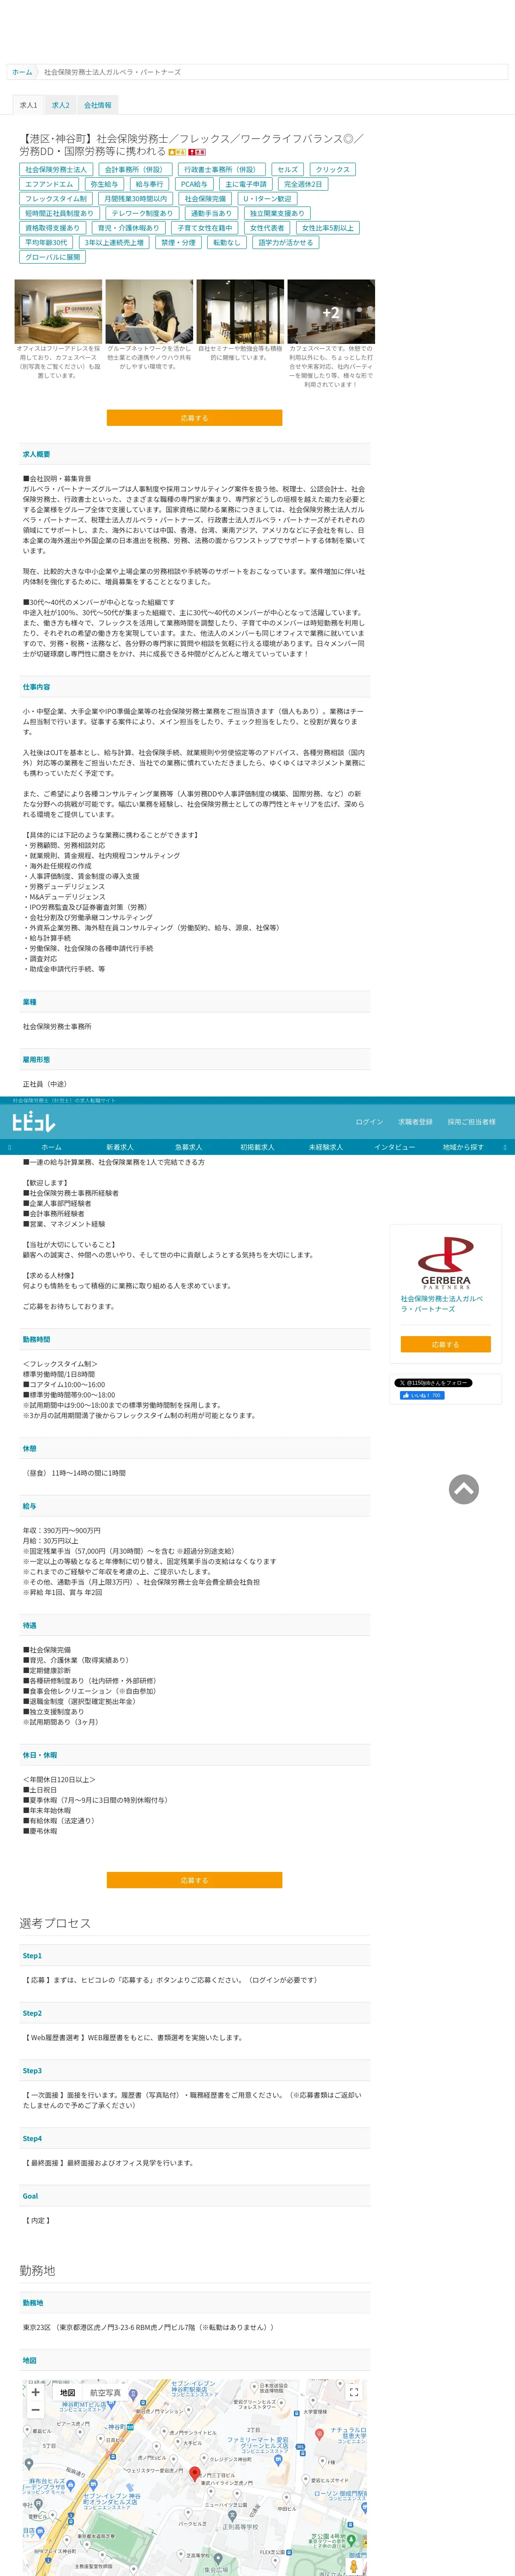Switch map to 航空写真 view

[105, 2393]
